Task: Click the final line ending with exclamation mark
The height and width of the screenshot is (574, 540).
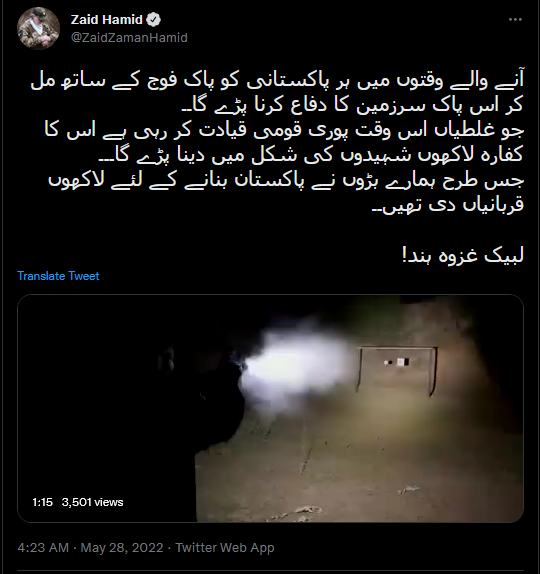Action: [463, 255]
